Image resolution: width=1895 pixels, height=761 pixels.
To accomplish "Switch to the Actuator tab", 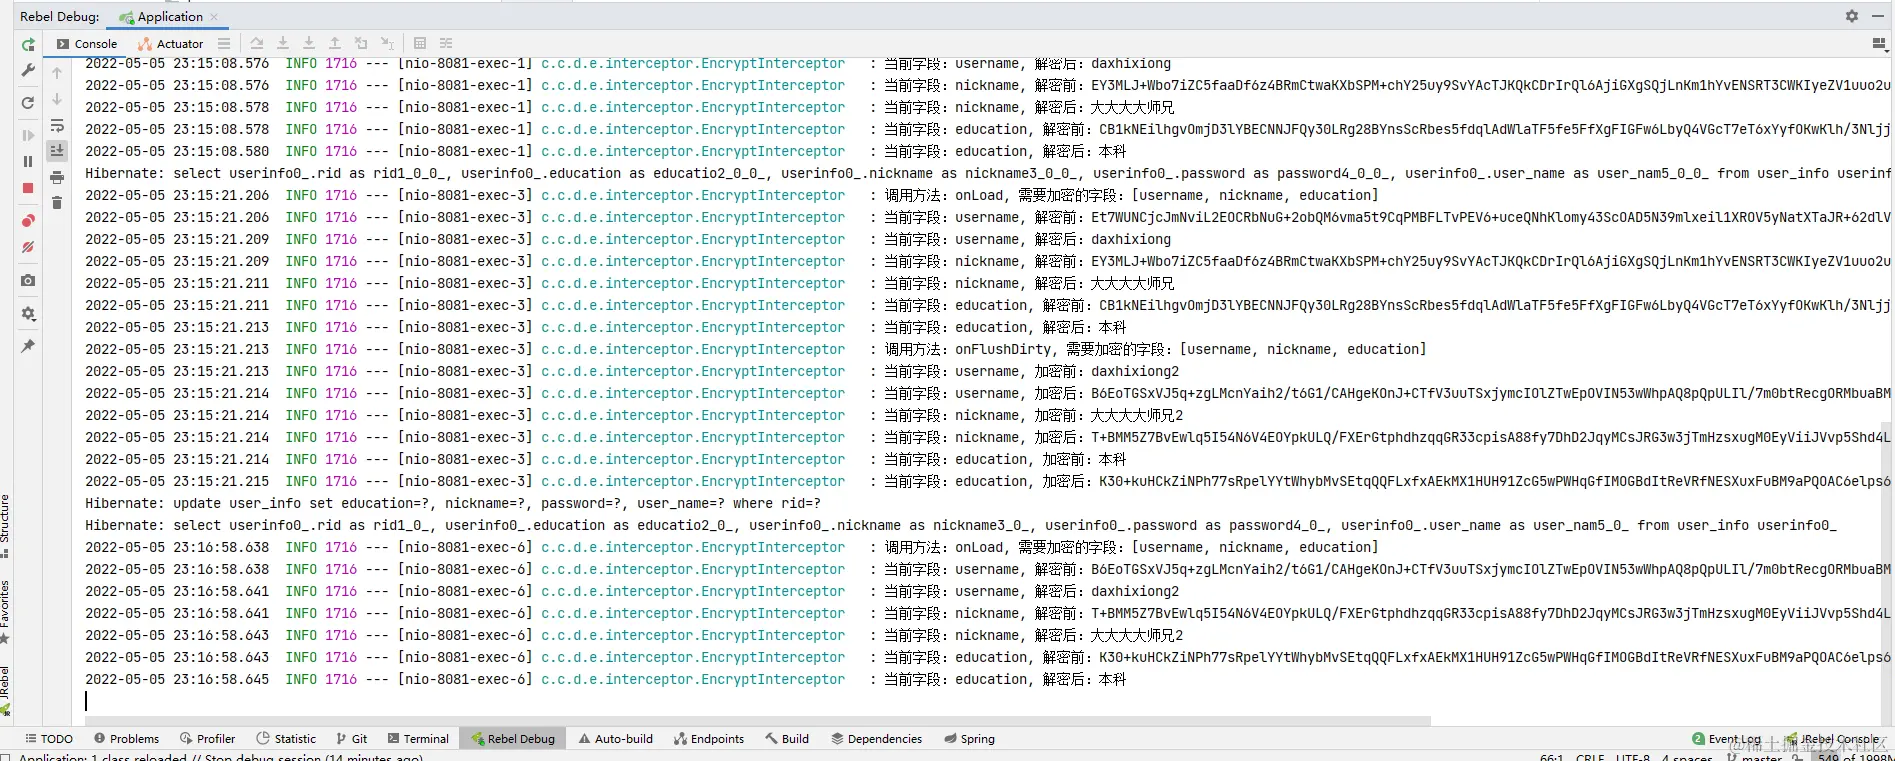I will point(171,44).
